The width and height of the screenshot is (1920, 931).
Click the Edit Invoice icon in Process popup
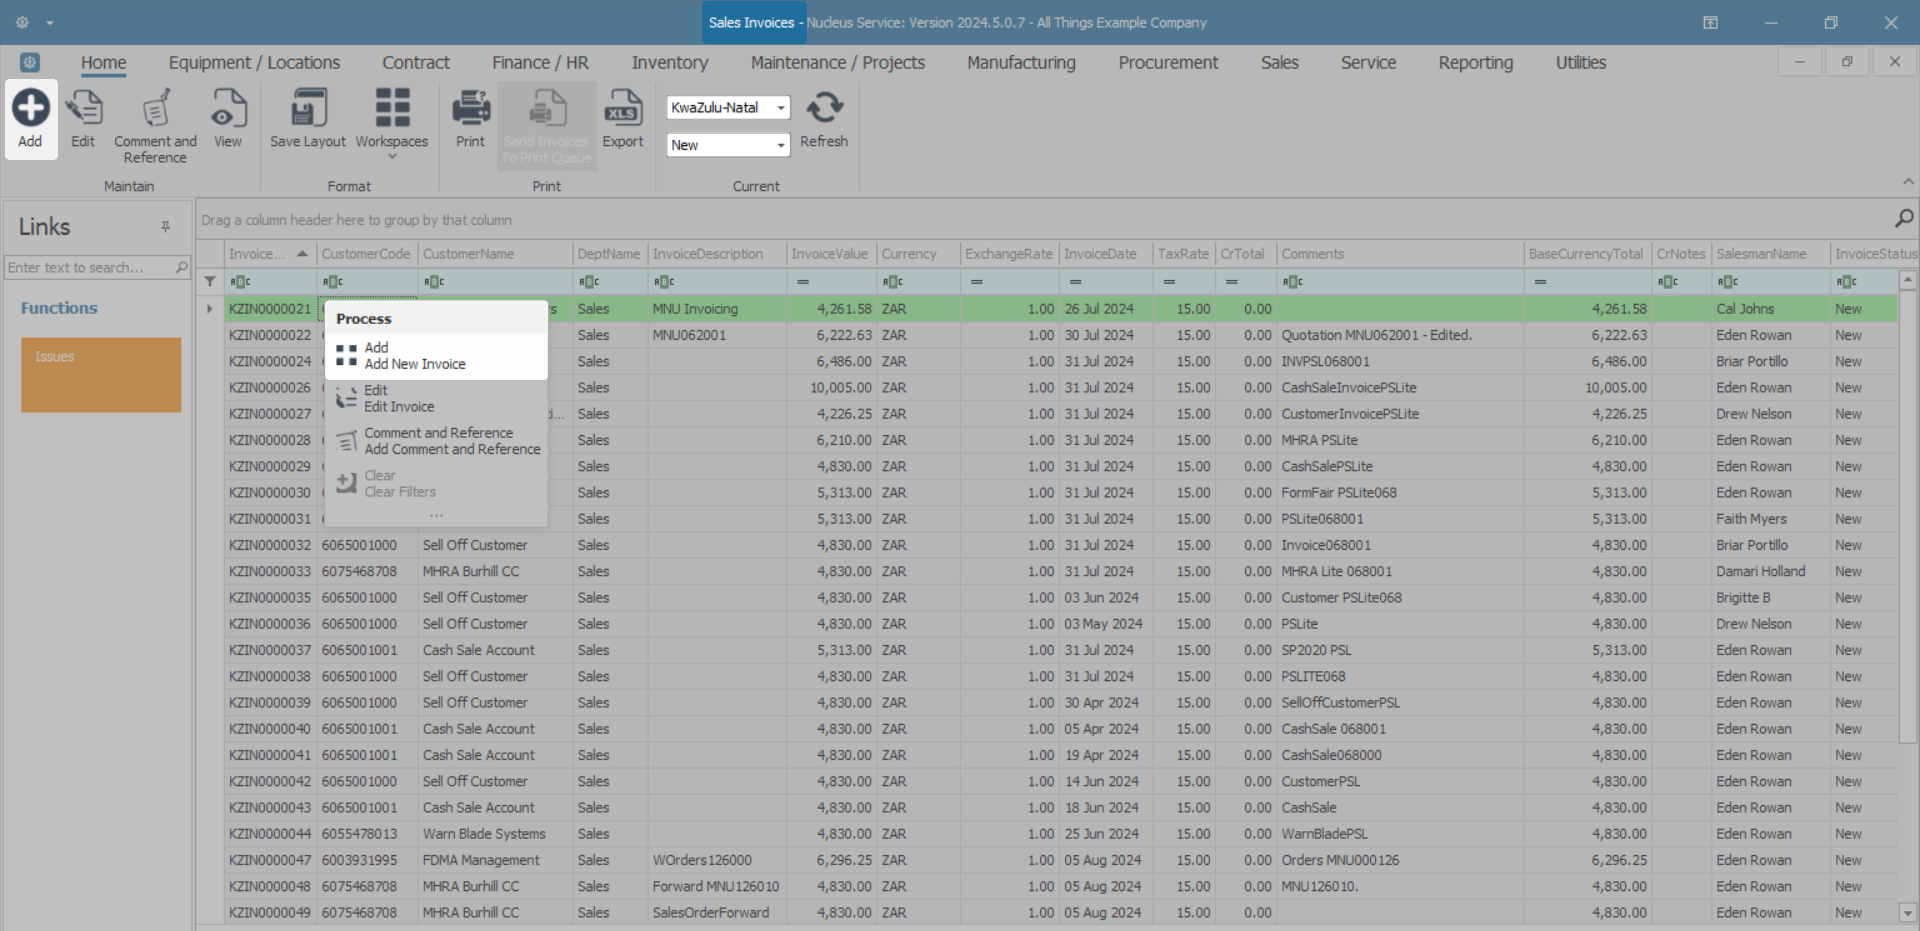click(347, 398)
